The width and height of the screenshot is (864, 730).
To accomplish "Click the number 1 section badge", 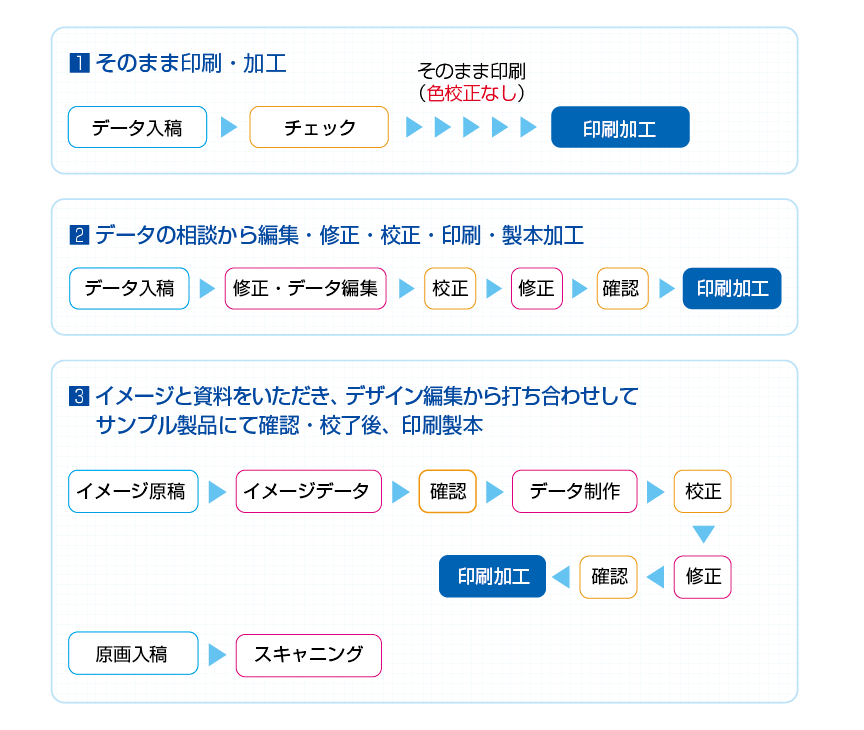I will [79, 63].
